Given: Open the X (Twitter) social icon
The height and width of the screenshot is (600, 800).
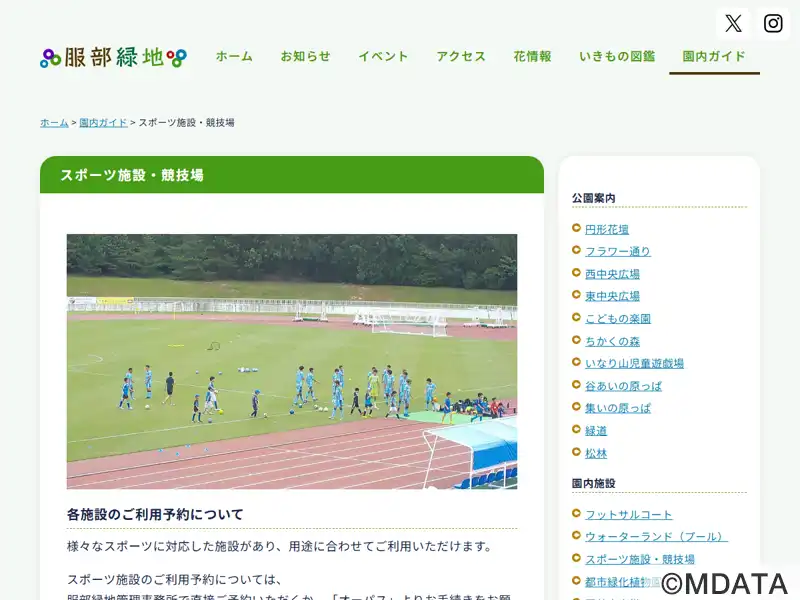Looking at the screenshot, I should click(733, 23).
